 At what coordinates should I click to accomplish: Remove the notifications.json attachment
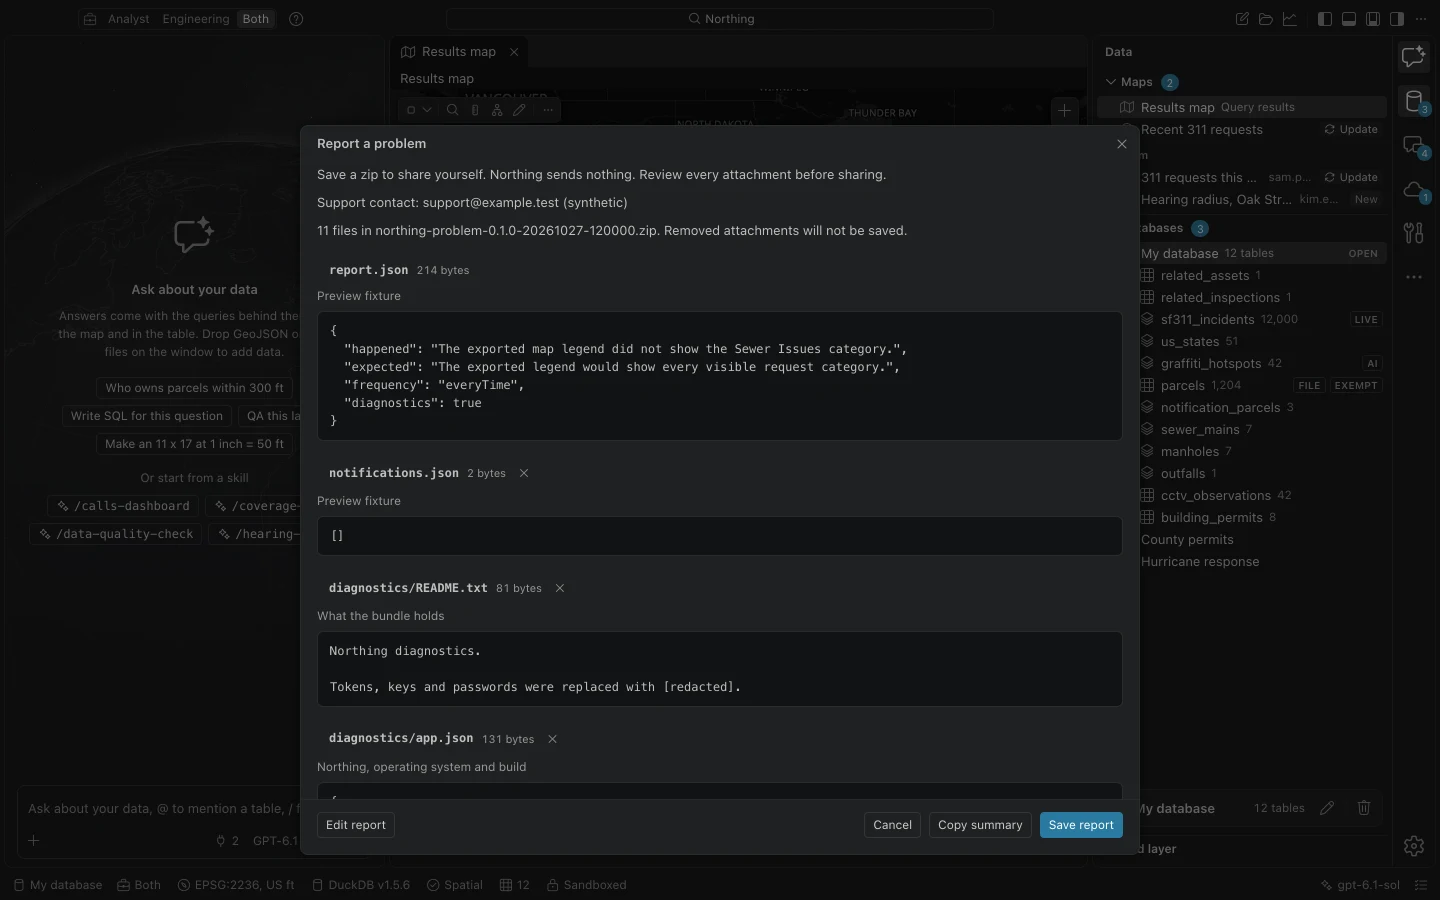(x=524, y=473)
